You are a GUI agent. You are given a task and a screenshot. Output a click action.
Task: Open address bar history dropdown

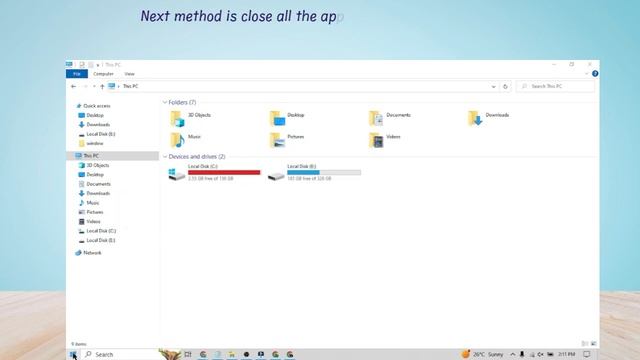pos(493,87)
